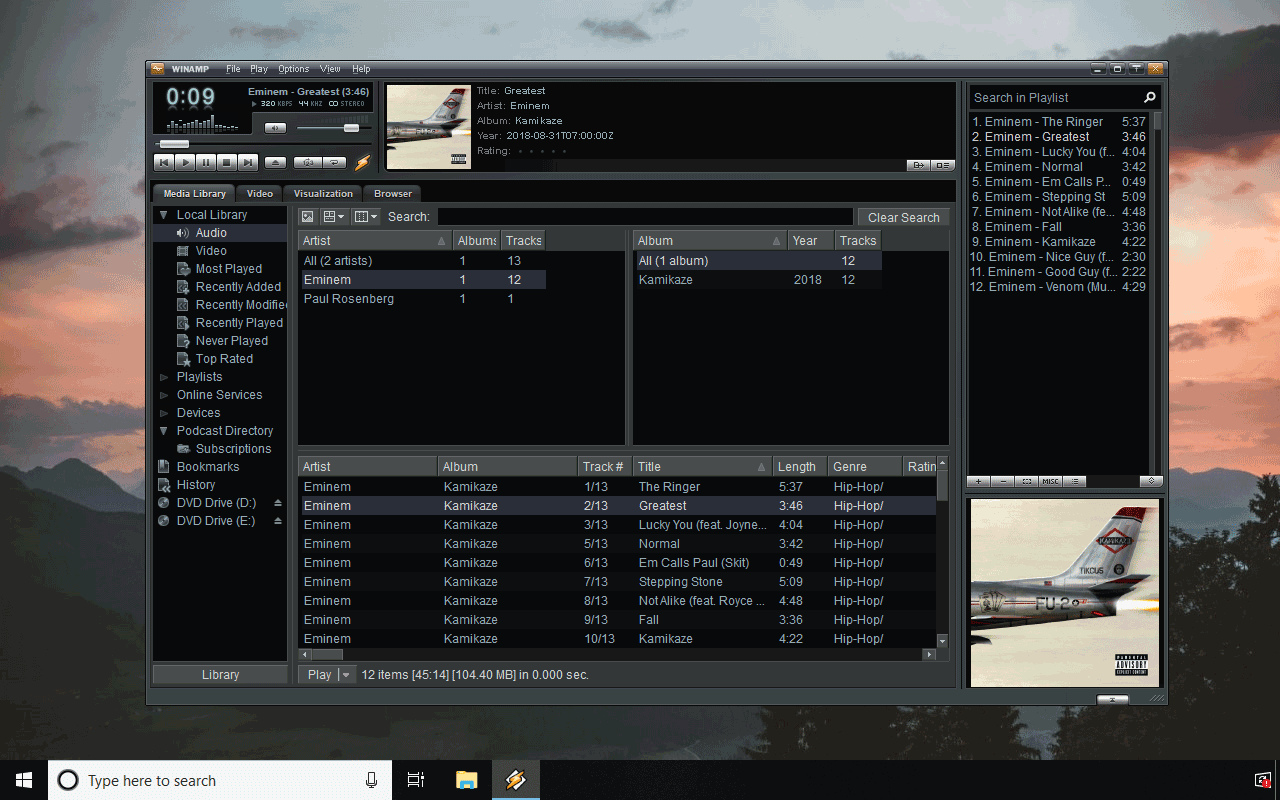Click the Play button in the library

pos(319,675)
